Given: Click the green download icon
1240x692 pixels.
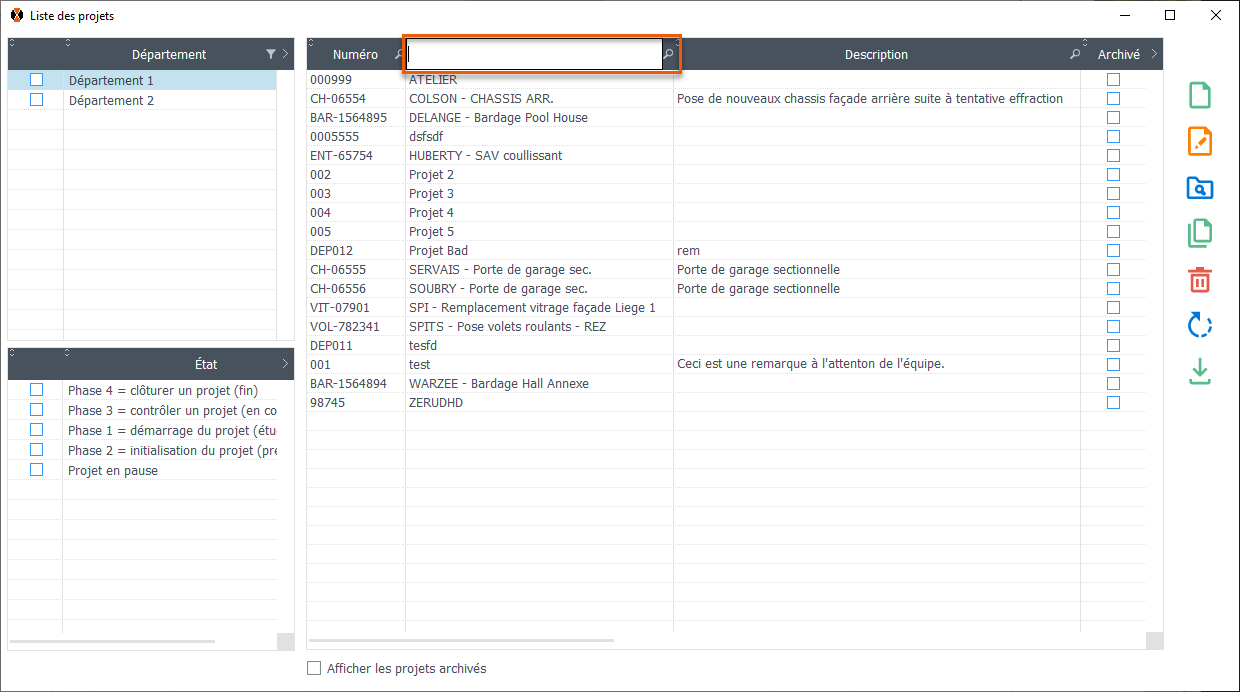Looking at the screenshot, I should pos(1200,371).
